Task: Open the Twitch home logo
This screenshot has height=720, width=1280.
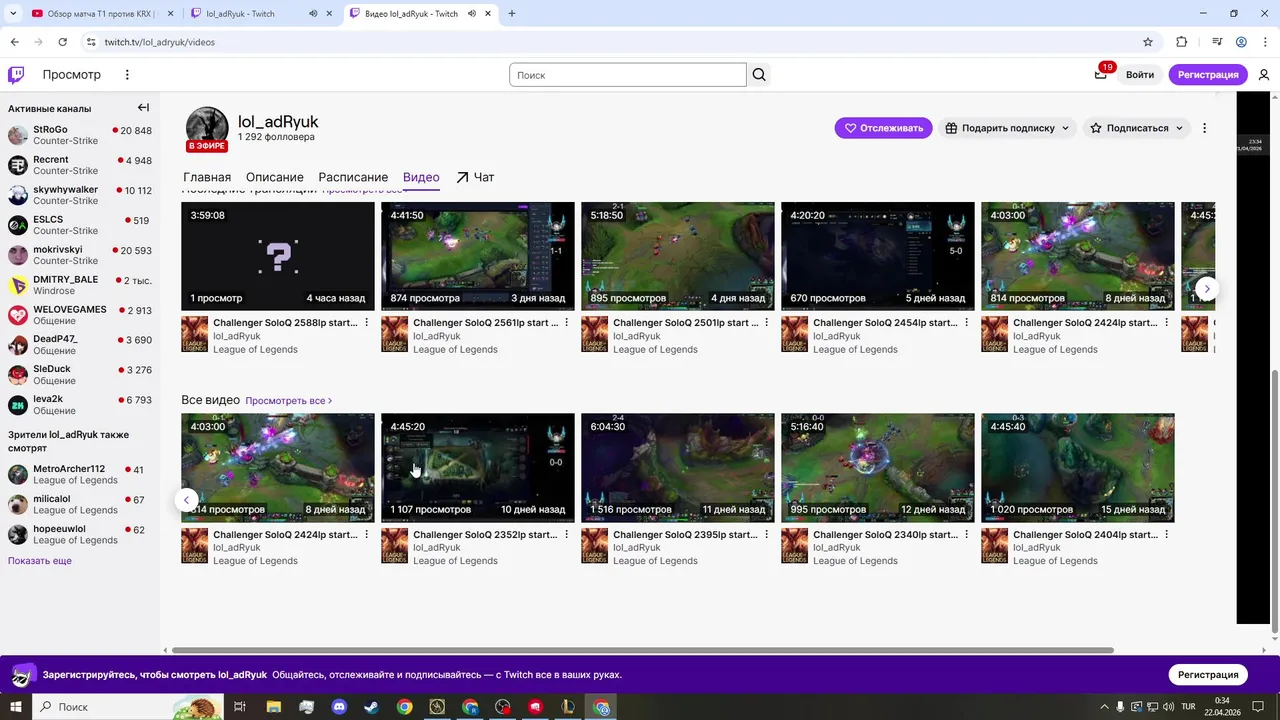Action: tap(16, 75)
